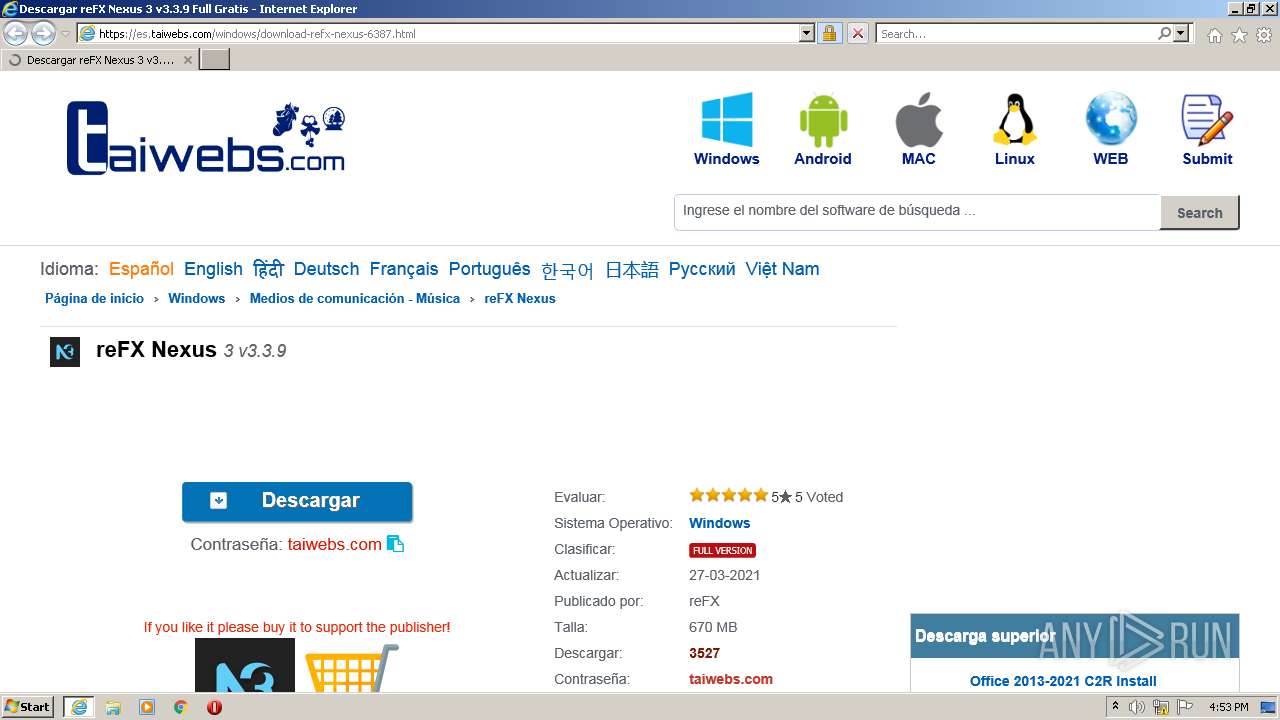Open the Linux penguin category icon

pyautogui.click(x=1015, y=120)
